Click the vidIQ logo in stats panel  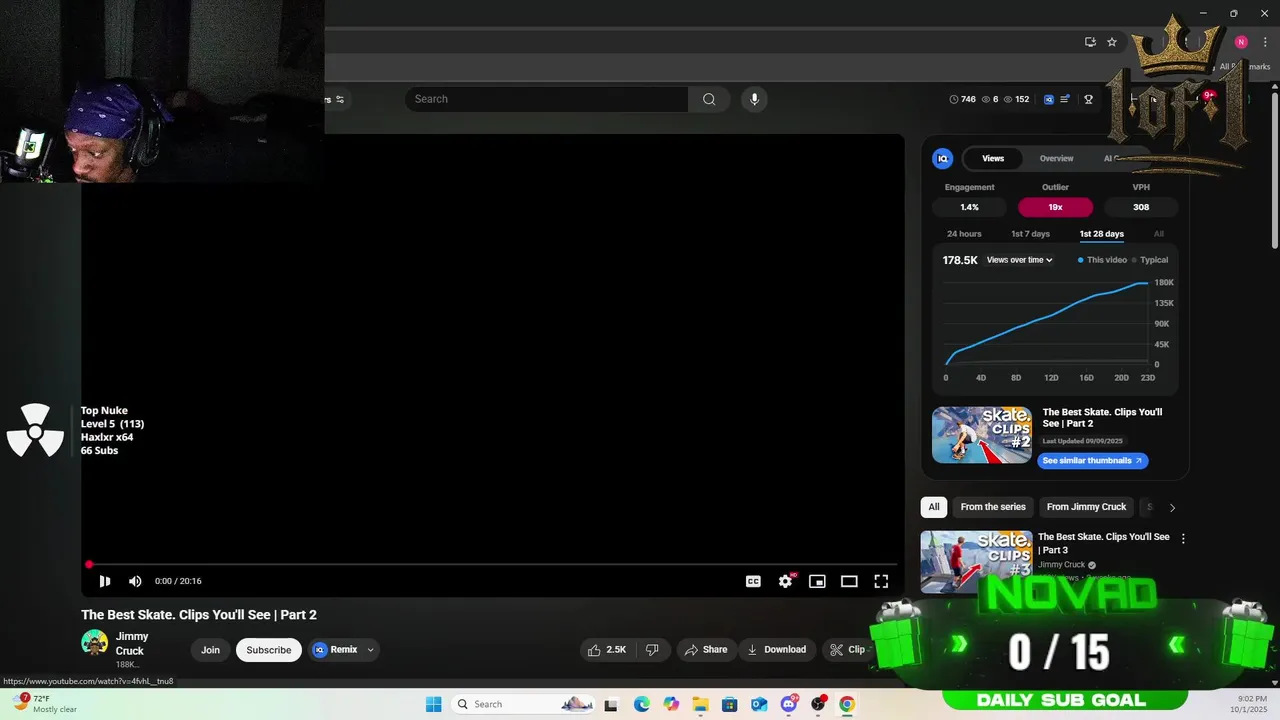[x=942, y=158]
